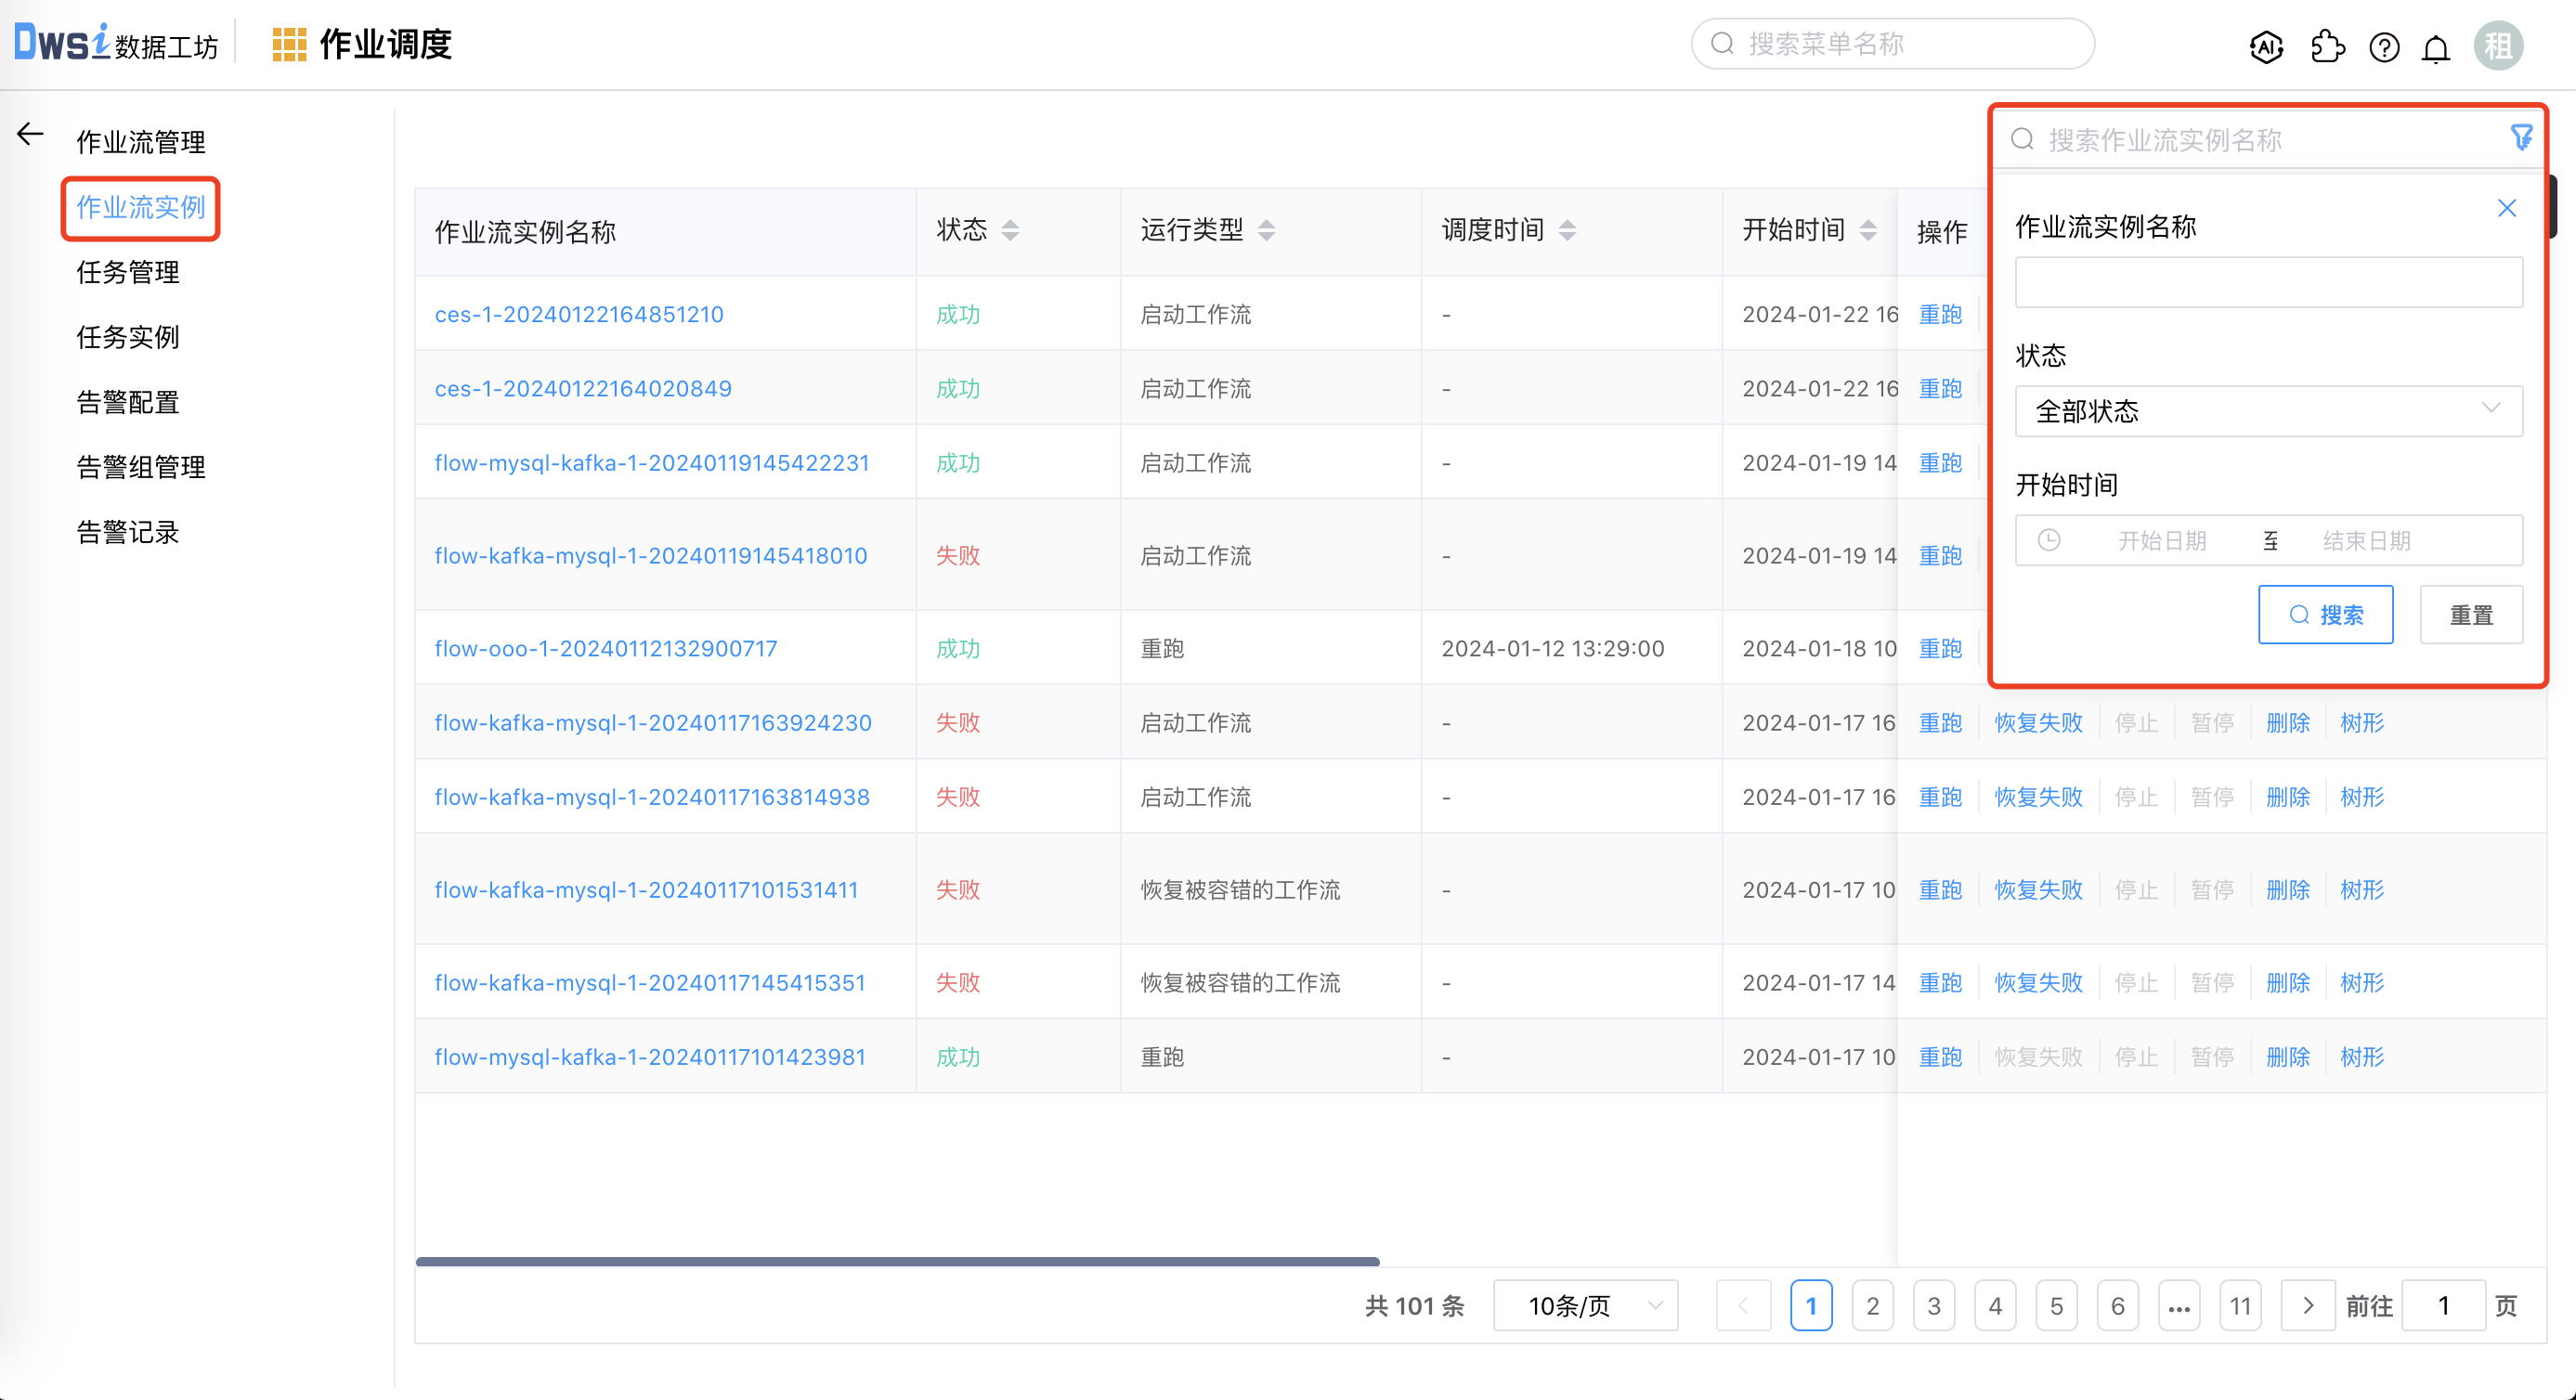
Task: Open the 10条/页 page size dropdown
Action: pyautogui.click(x=1585, y=1305)
